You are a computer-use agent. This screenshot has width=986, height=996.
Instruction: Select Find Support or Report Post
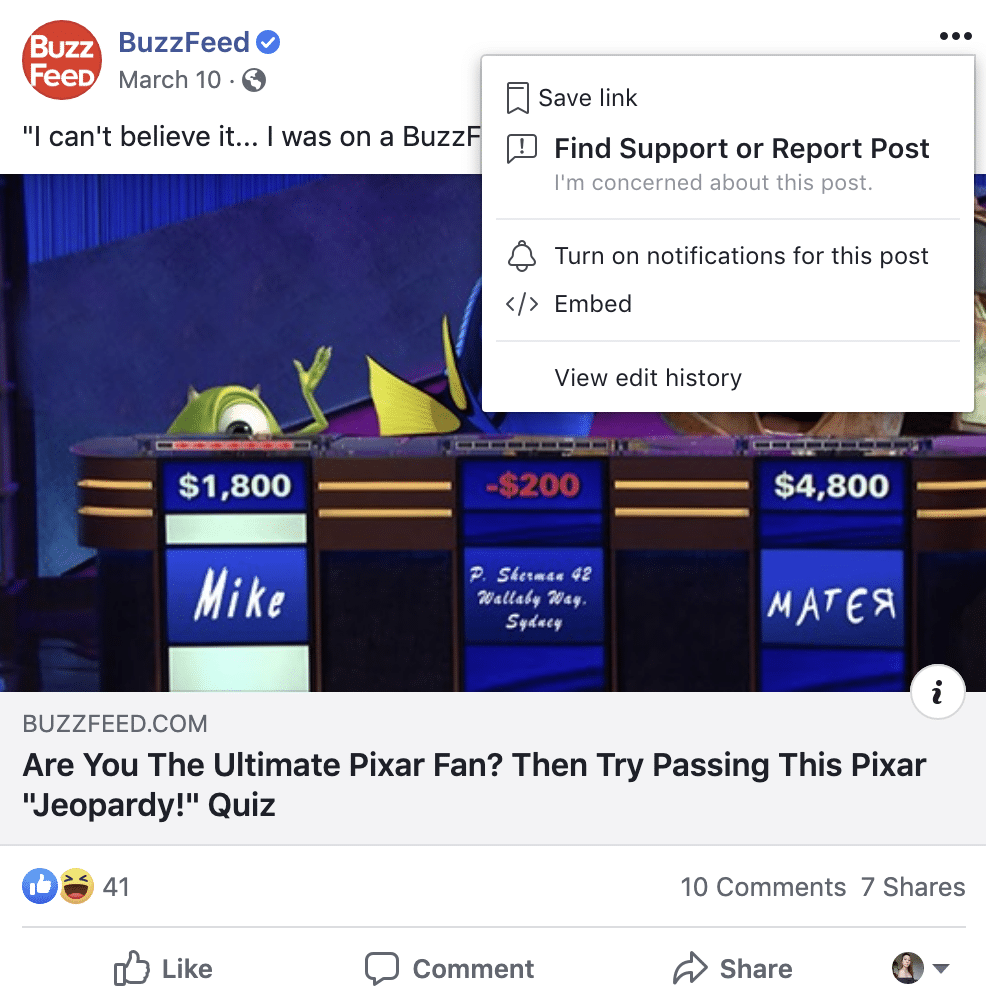727,165
